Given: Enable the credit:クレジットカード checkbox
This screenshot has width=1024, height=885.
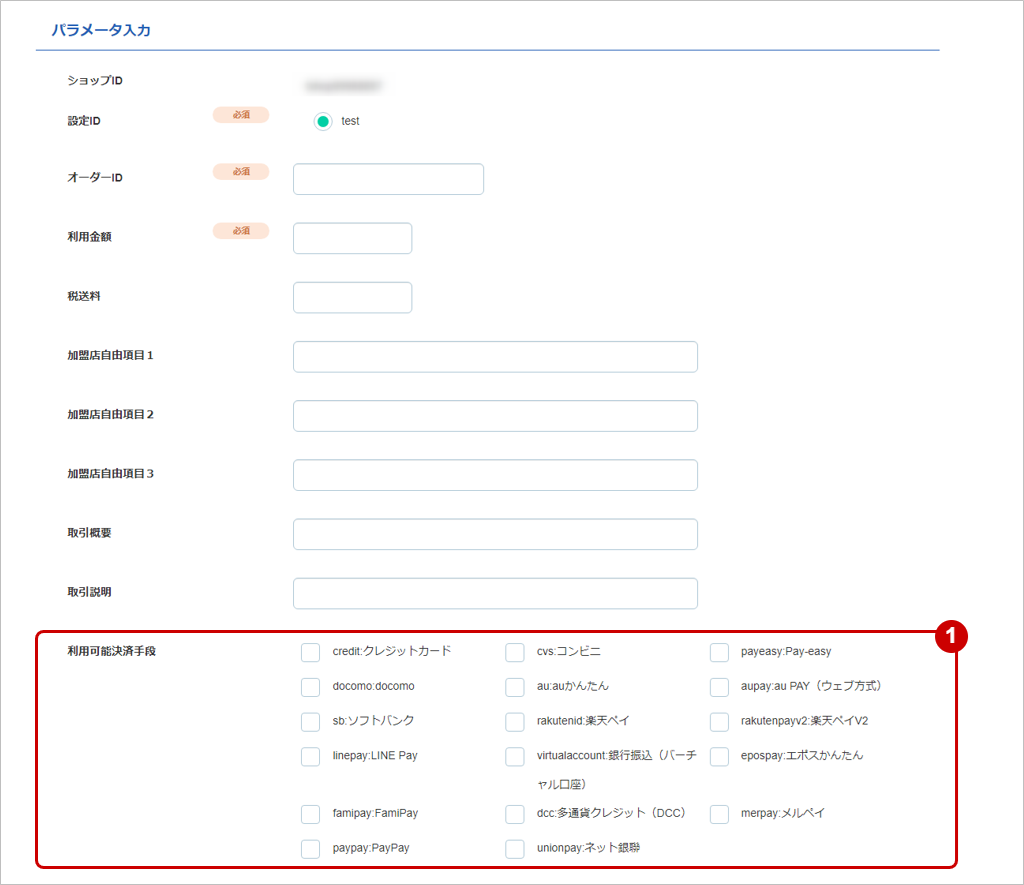Looking at the screenshot, I should click(x=311, y=653).
